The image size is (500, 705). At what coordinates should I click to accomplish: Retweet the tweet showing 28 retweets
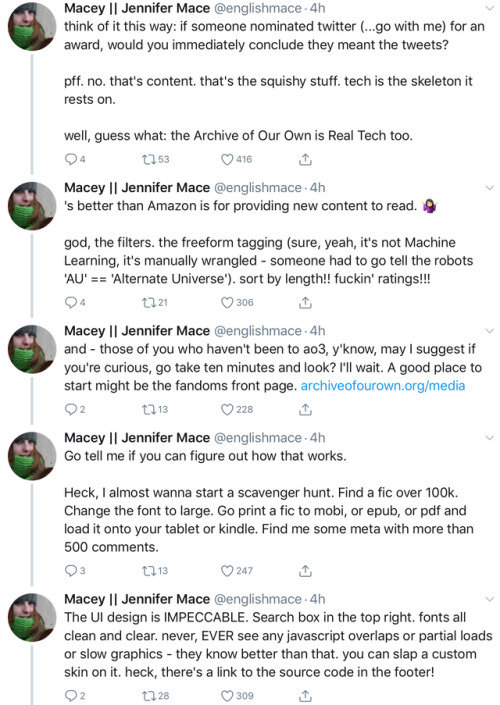148,696
